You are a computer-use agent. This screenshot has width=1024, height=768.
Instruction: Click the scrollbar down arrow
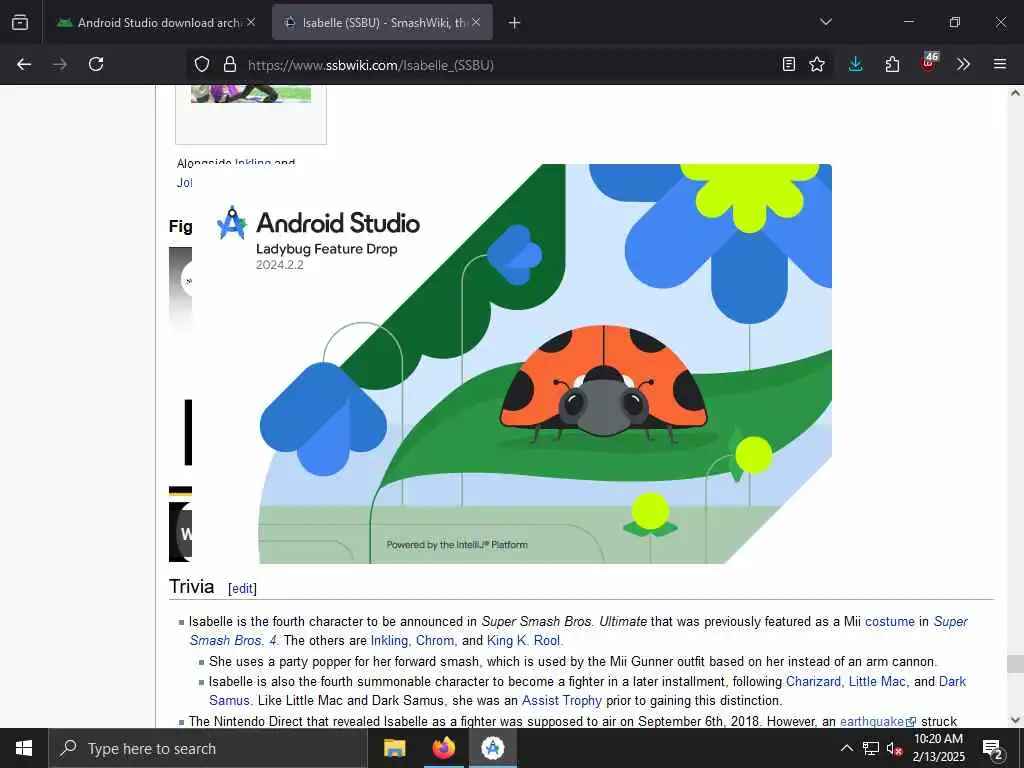click(1015, 720)
